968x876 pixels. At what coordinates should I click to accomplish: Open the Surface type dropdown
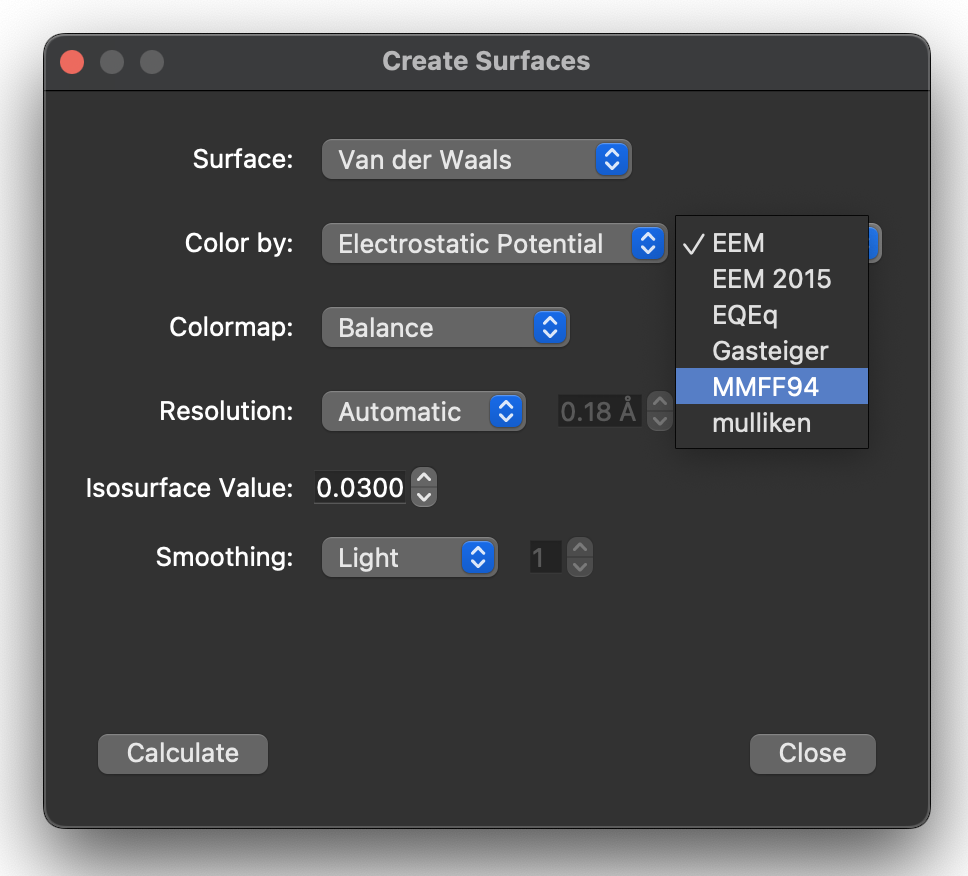477,159
